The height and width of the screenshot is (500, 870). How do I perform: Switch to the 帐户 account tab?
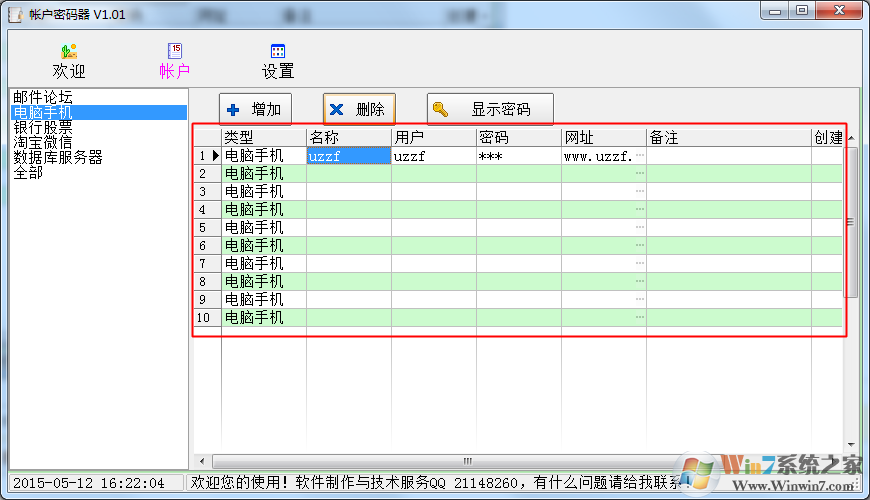(x=175, y=61)
